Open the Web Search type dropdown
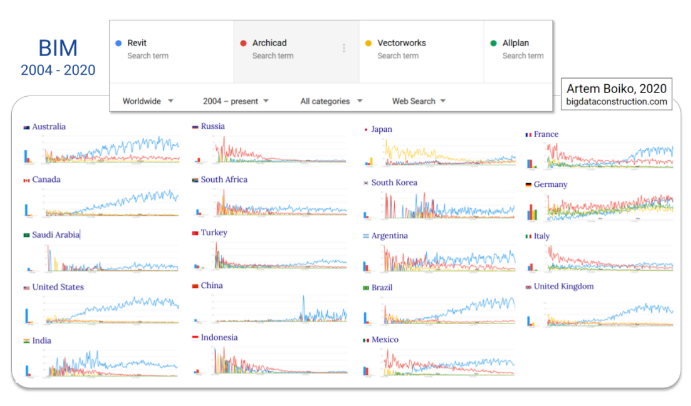 tap(419, 101)
